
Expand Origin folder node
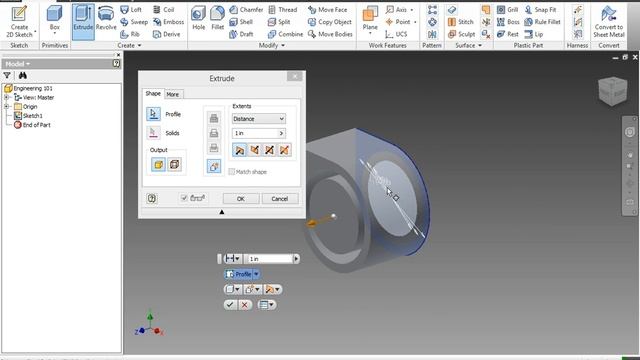tap(7, 107)
